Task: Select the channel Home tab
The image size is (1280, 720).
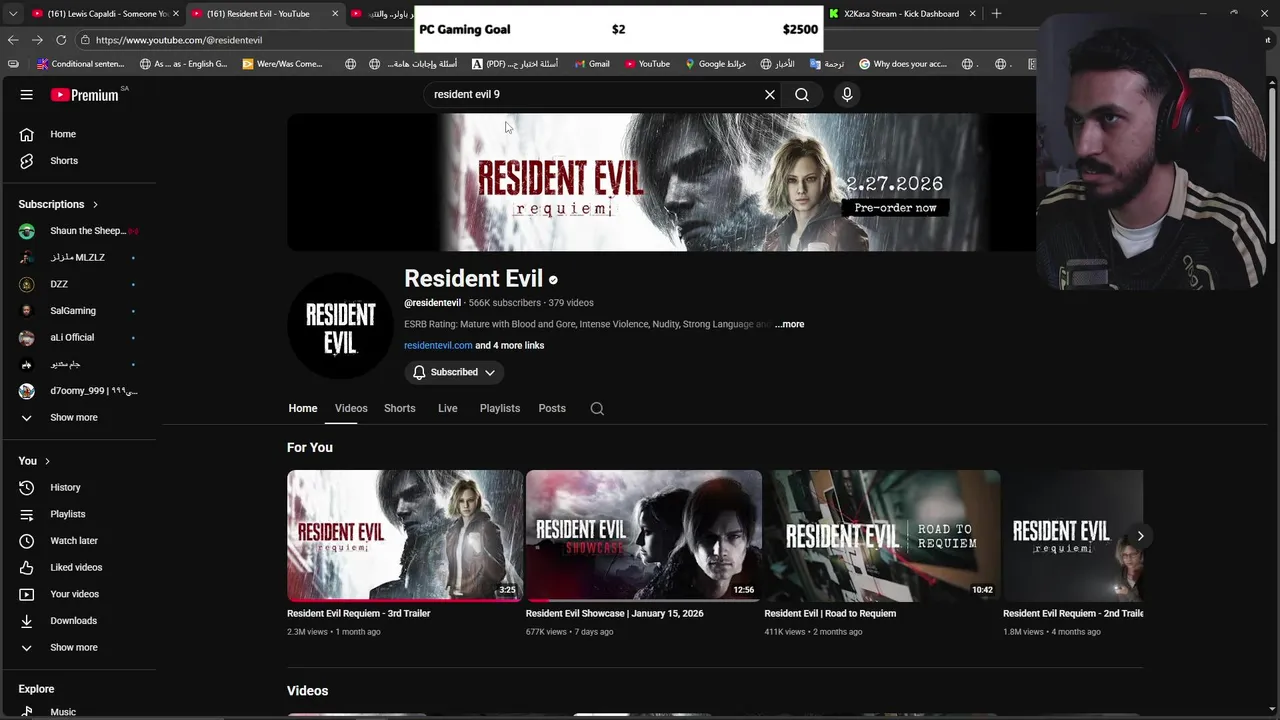Action: coord(303,408)
